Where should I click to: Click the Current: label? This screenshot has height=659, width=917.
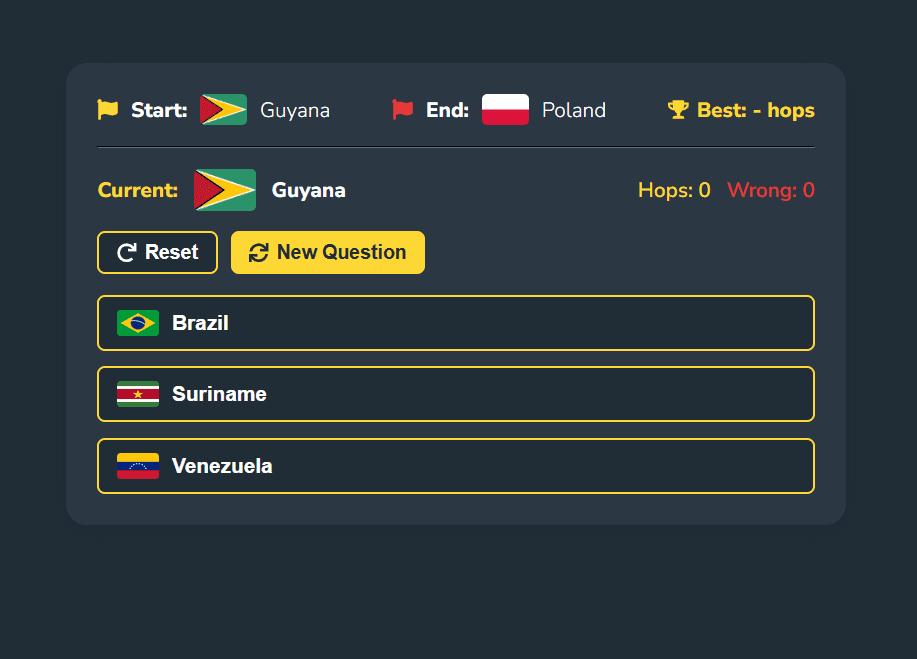coord(138,190)
